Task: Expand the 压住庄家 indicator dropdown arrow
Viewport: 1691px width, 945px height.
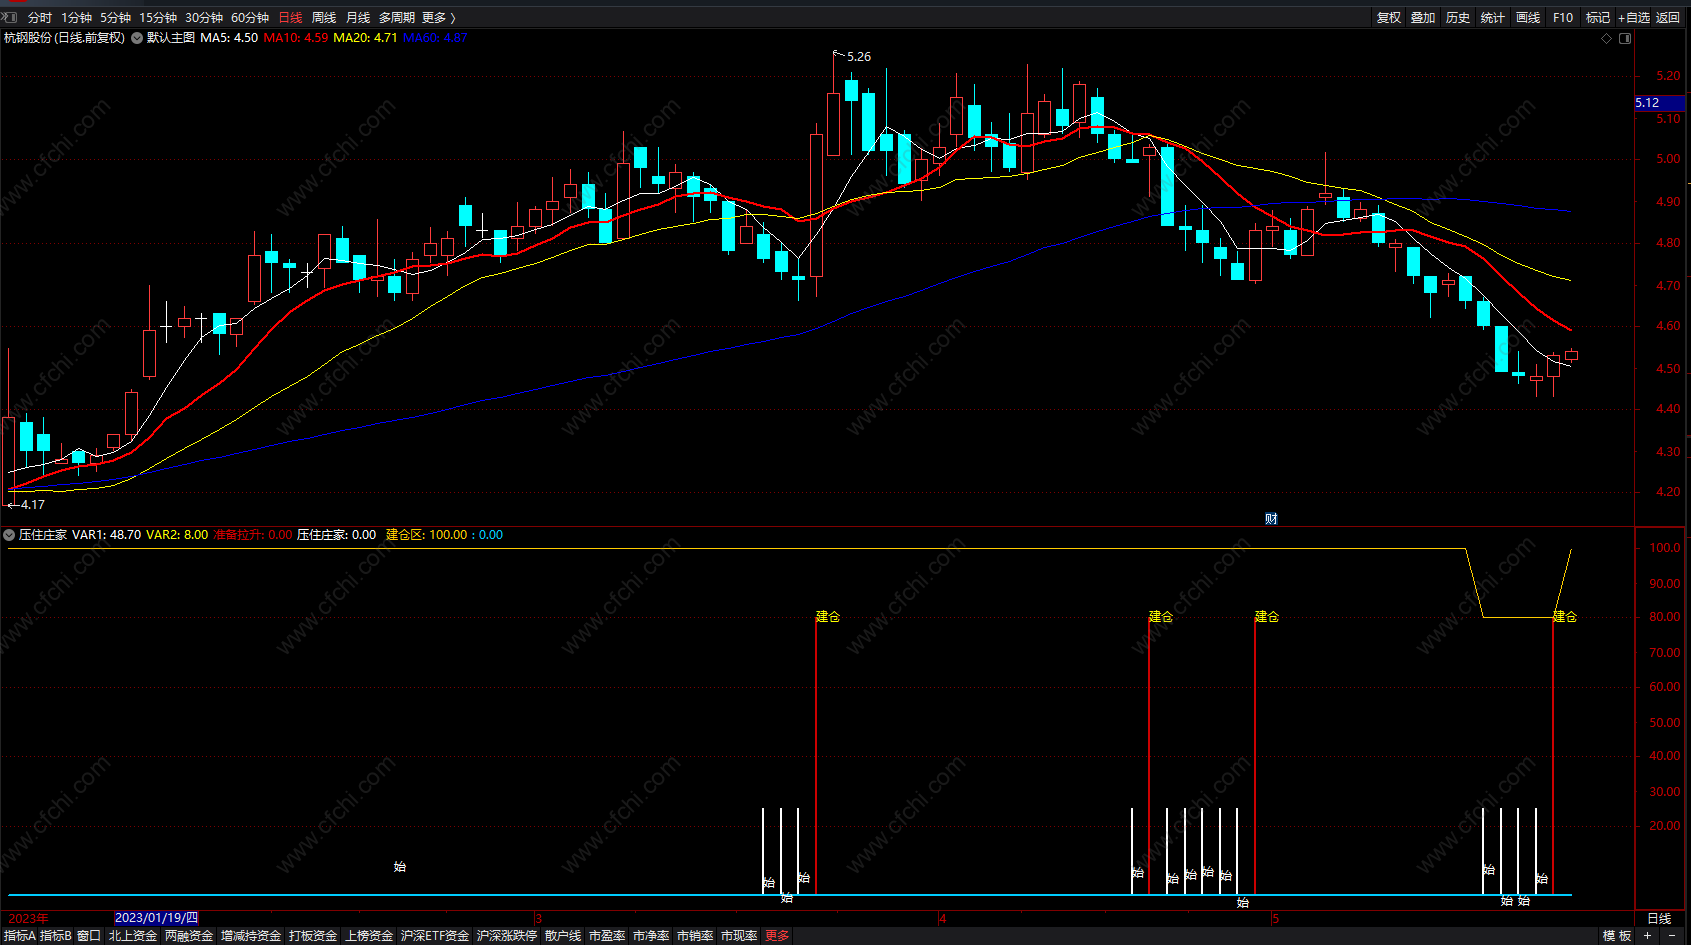Action: point(9,535)
